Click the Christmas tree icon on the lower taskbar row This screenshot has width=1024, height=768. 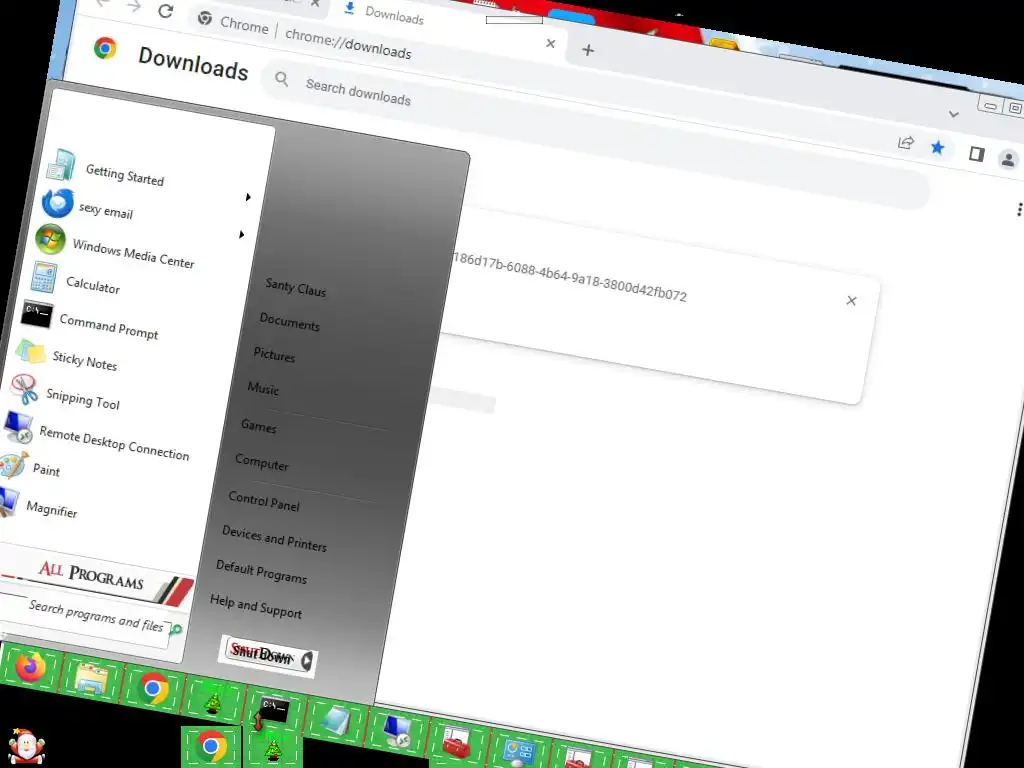272,748
